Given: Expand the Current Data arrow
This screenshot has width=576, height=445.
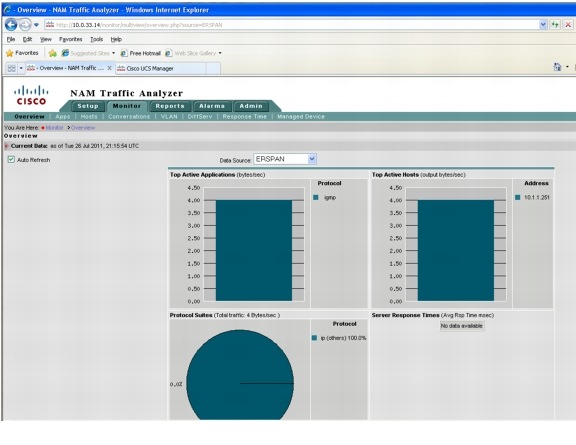Looking at the screenshot, I should click(x=6, y=146).
